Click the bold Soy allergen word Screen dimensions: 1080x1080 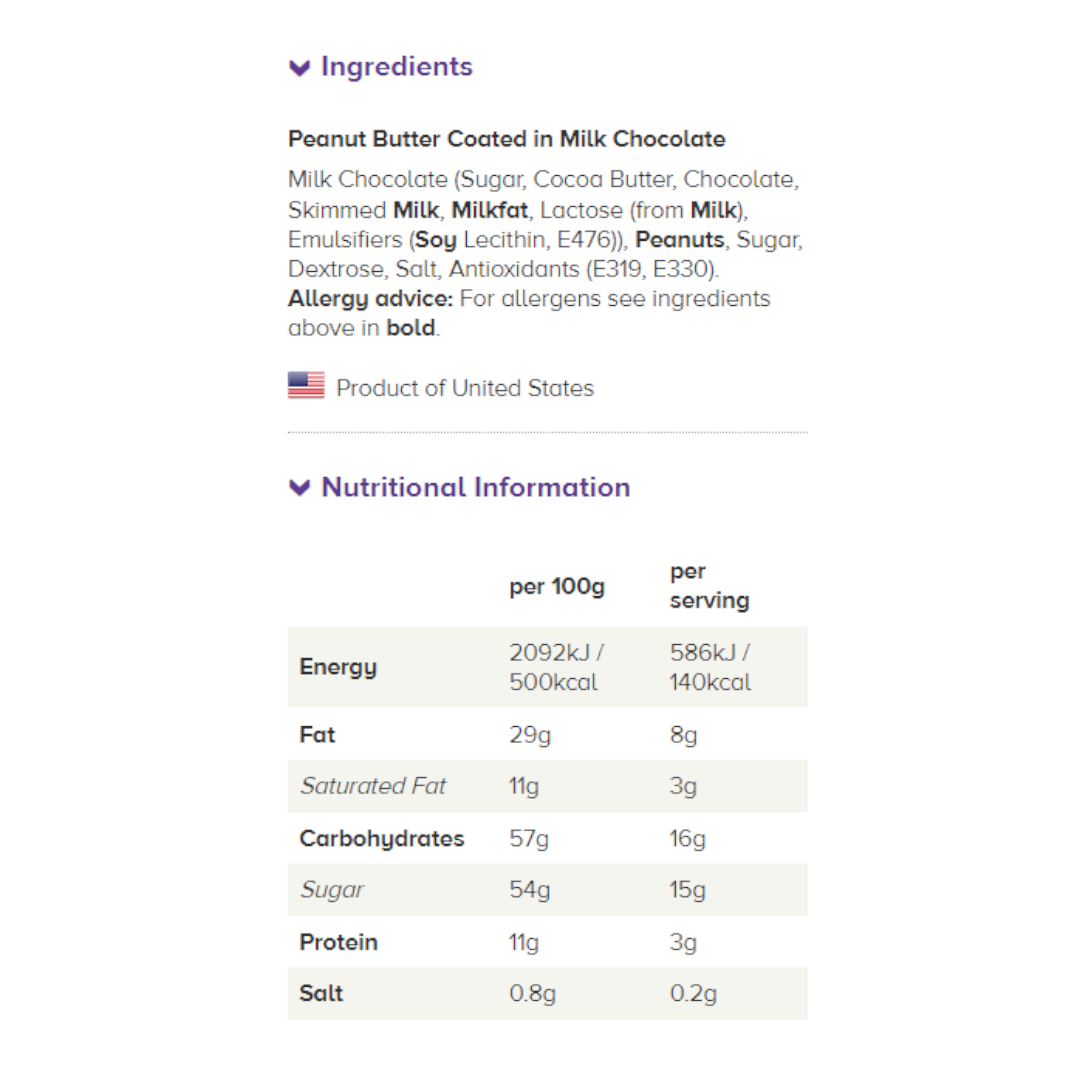point(435,240)
